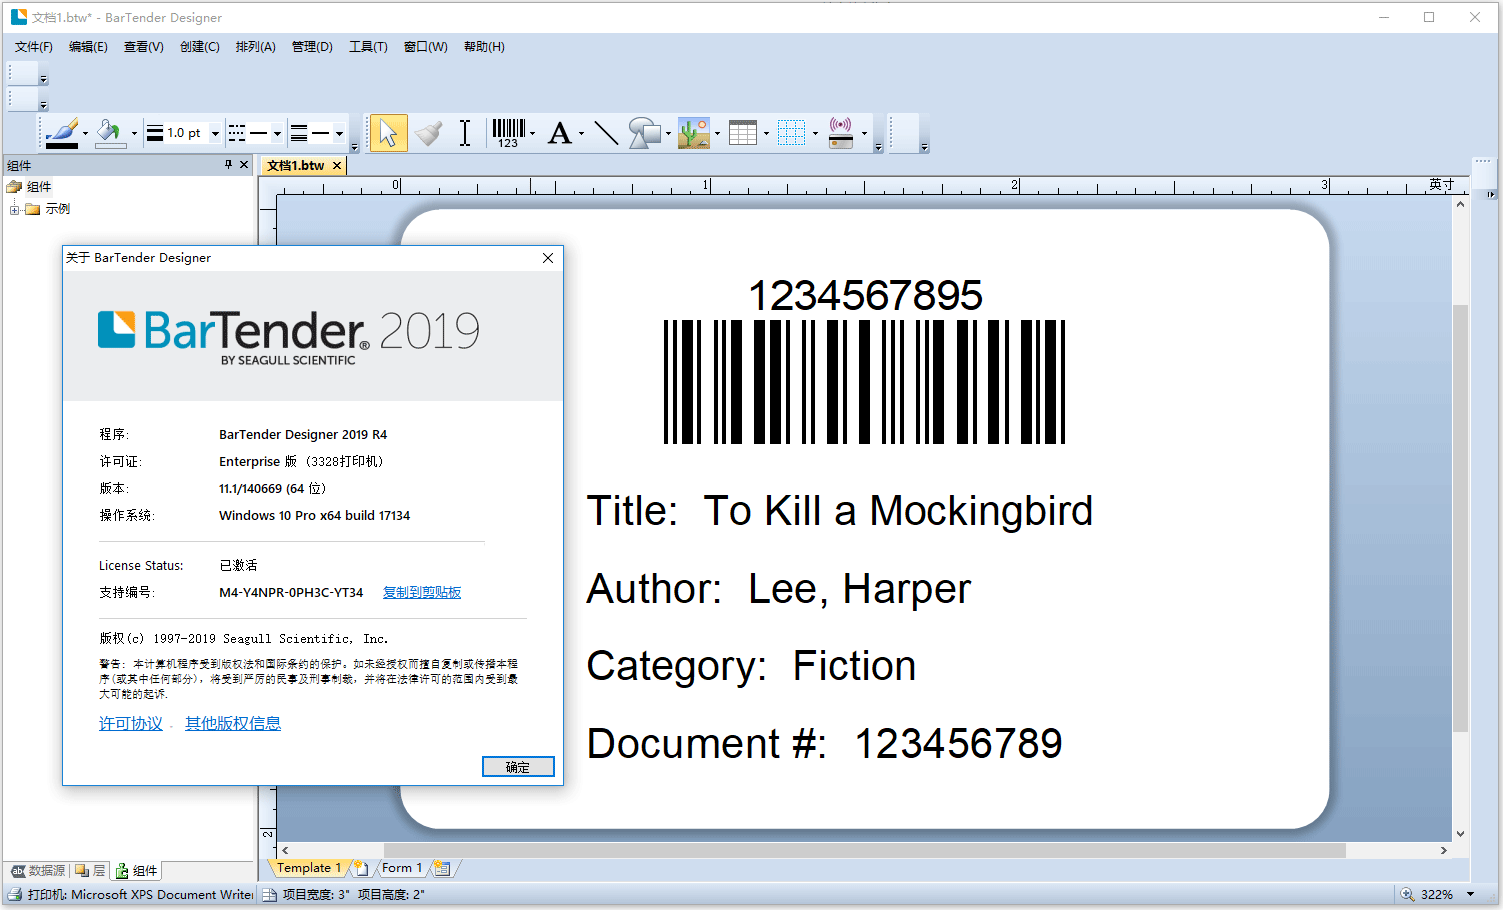The image size is (1503, 910).
Task: Open the 工具(T) menu
Action: [368, 47]
